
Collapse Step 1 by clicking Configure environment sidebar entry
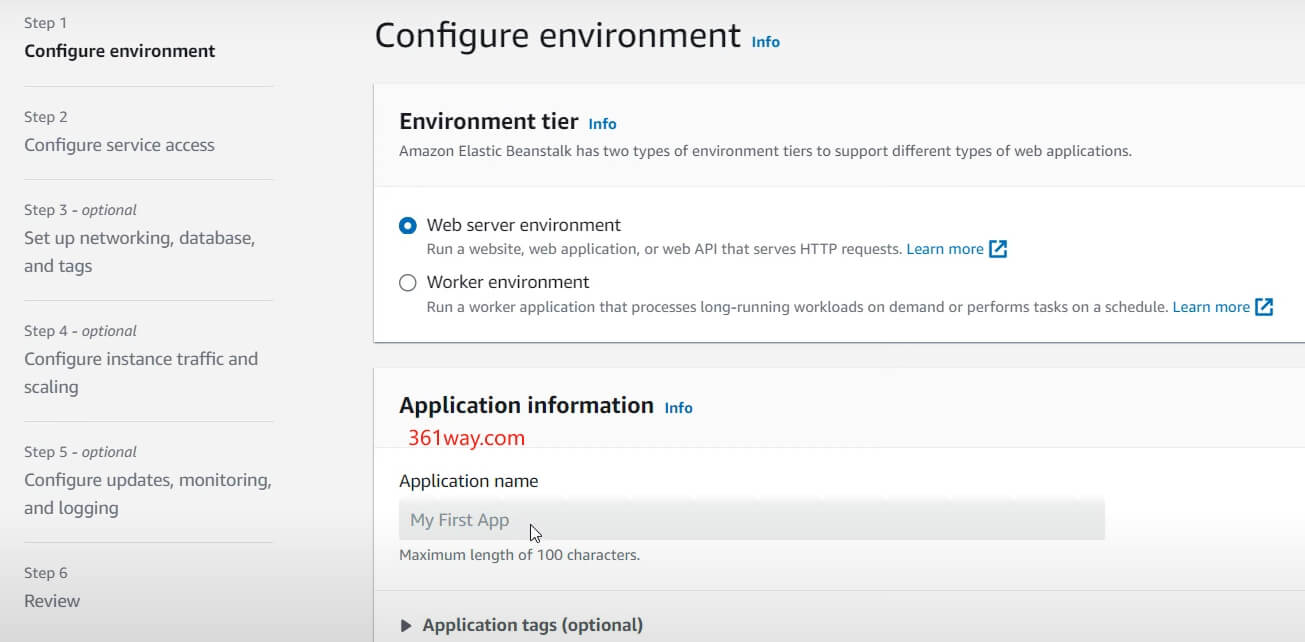click(x=120, y=50)
